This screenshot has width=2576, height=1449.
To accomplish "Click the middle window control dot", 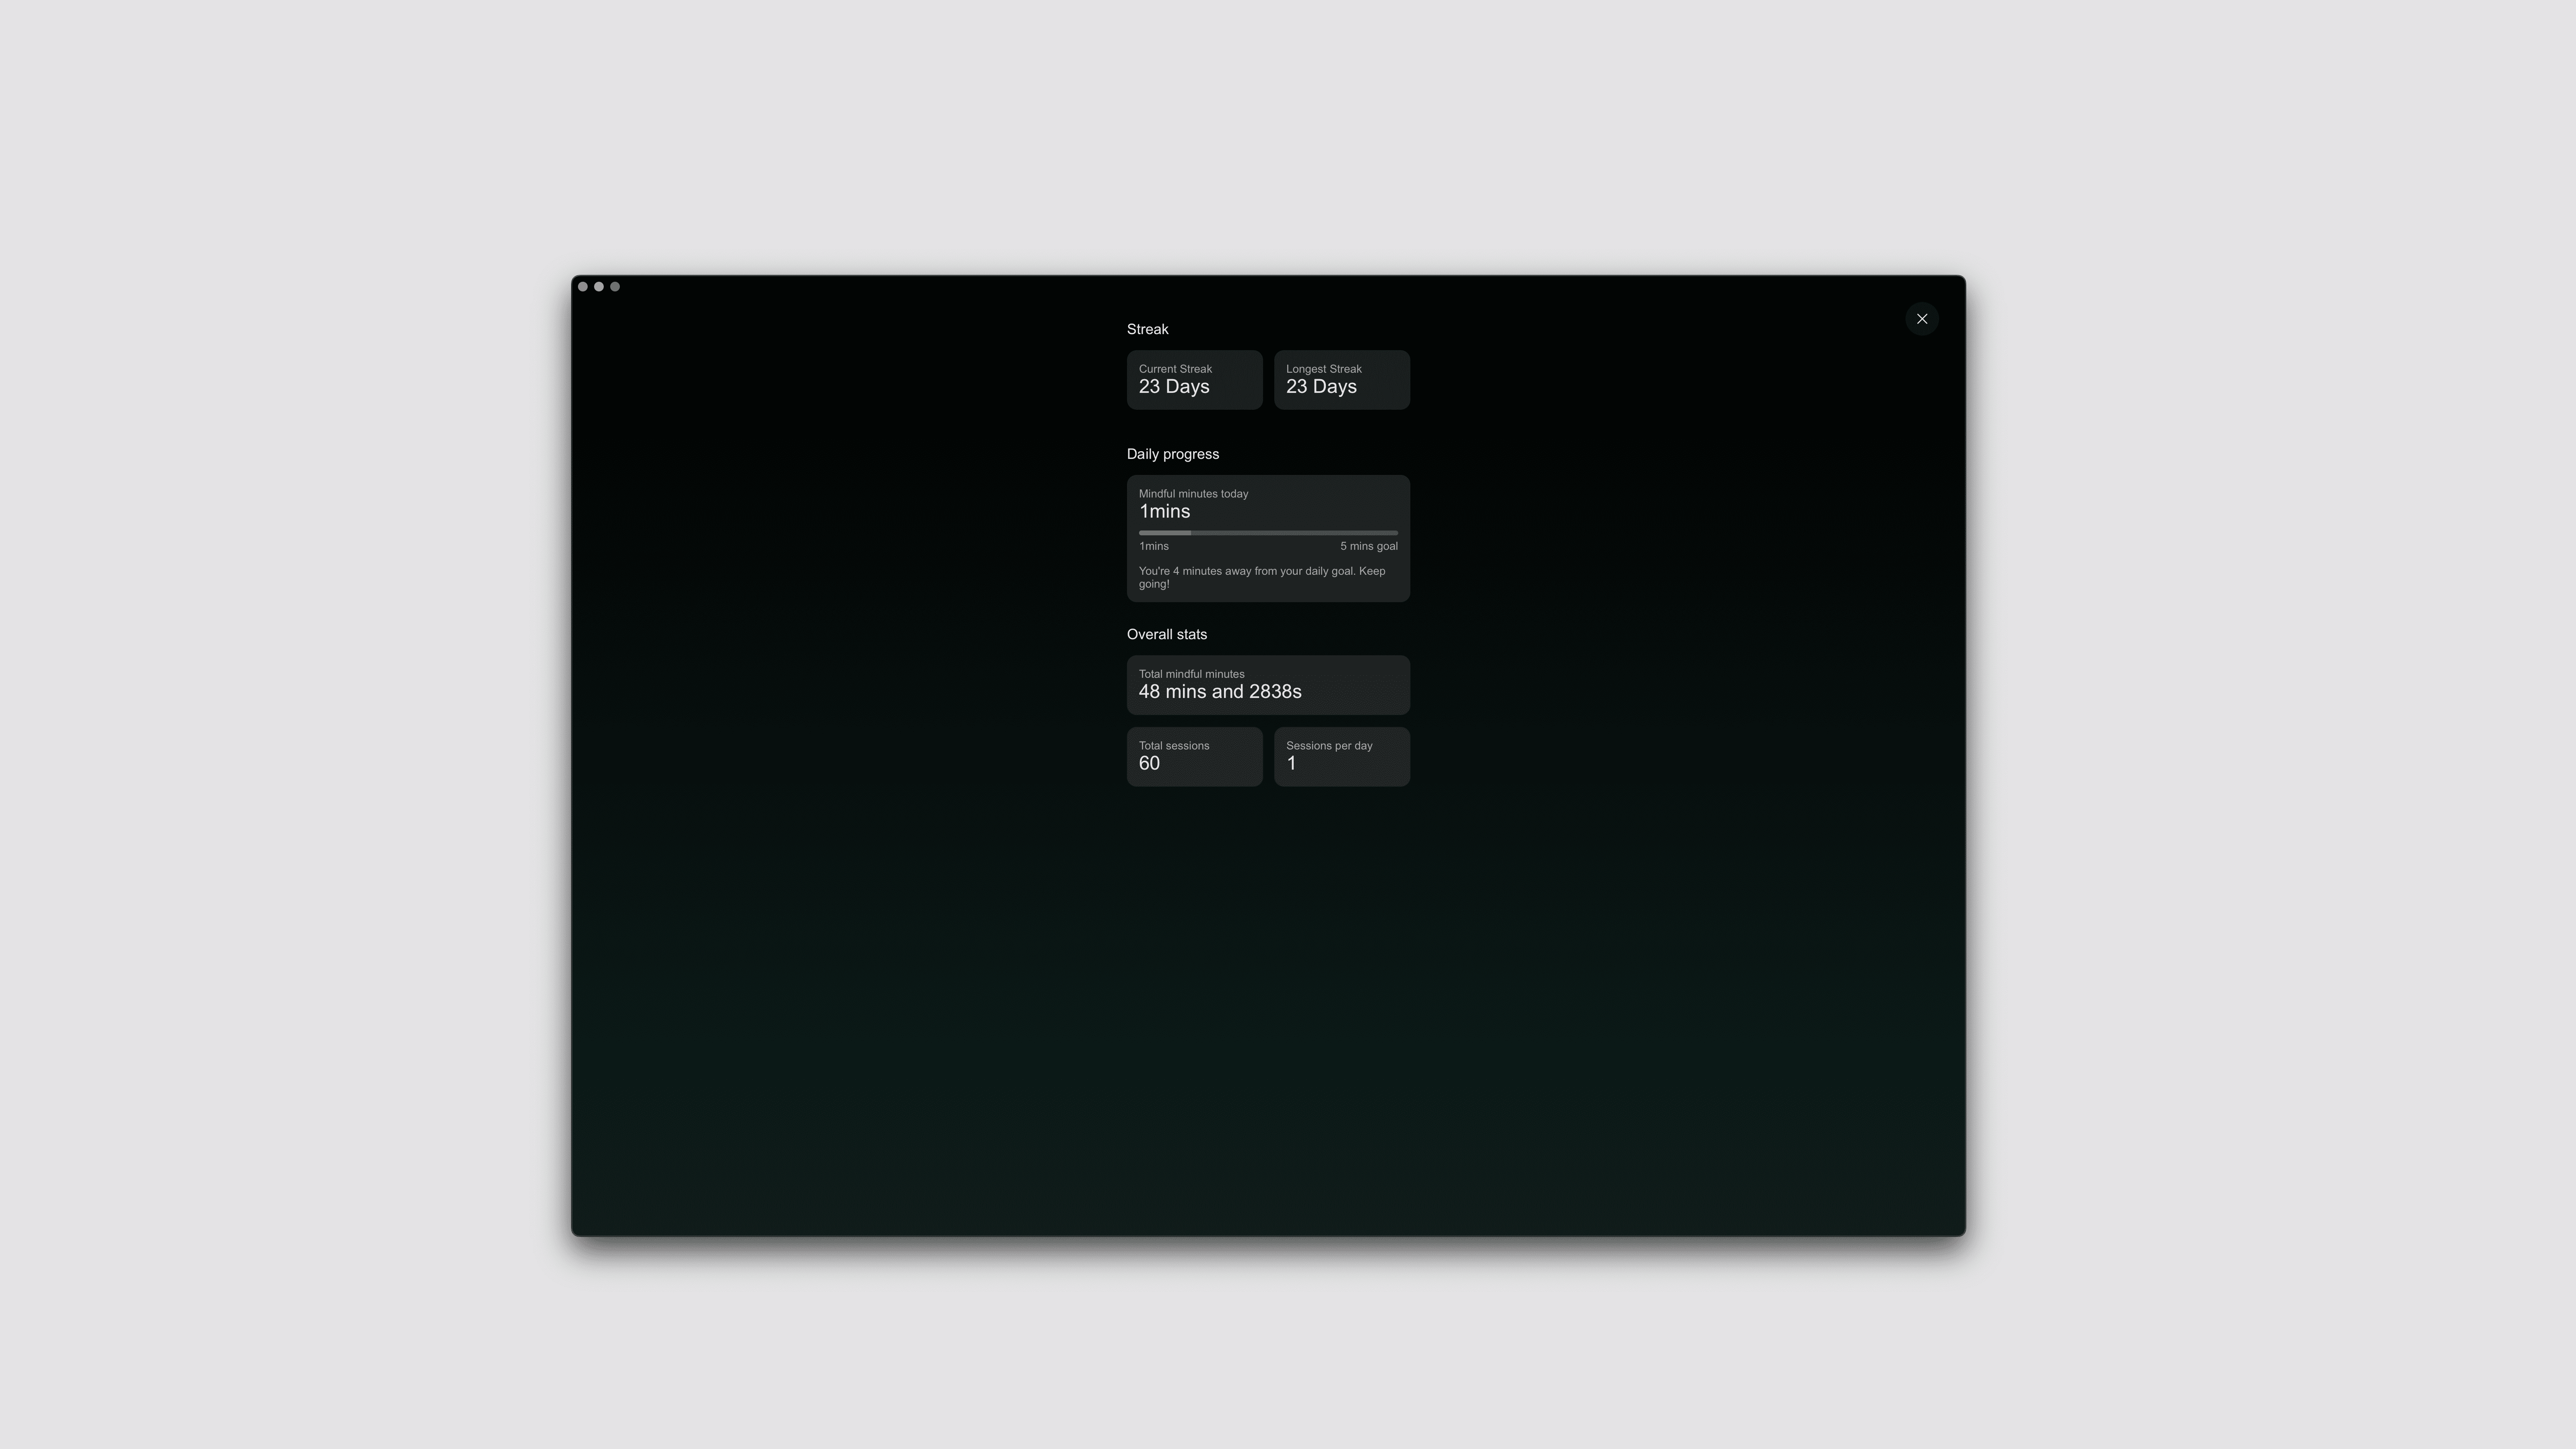I will point(599,287).
